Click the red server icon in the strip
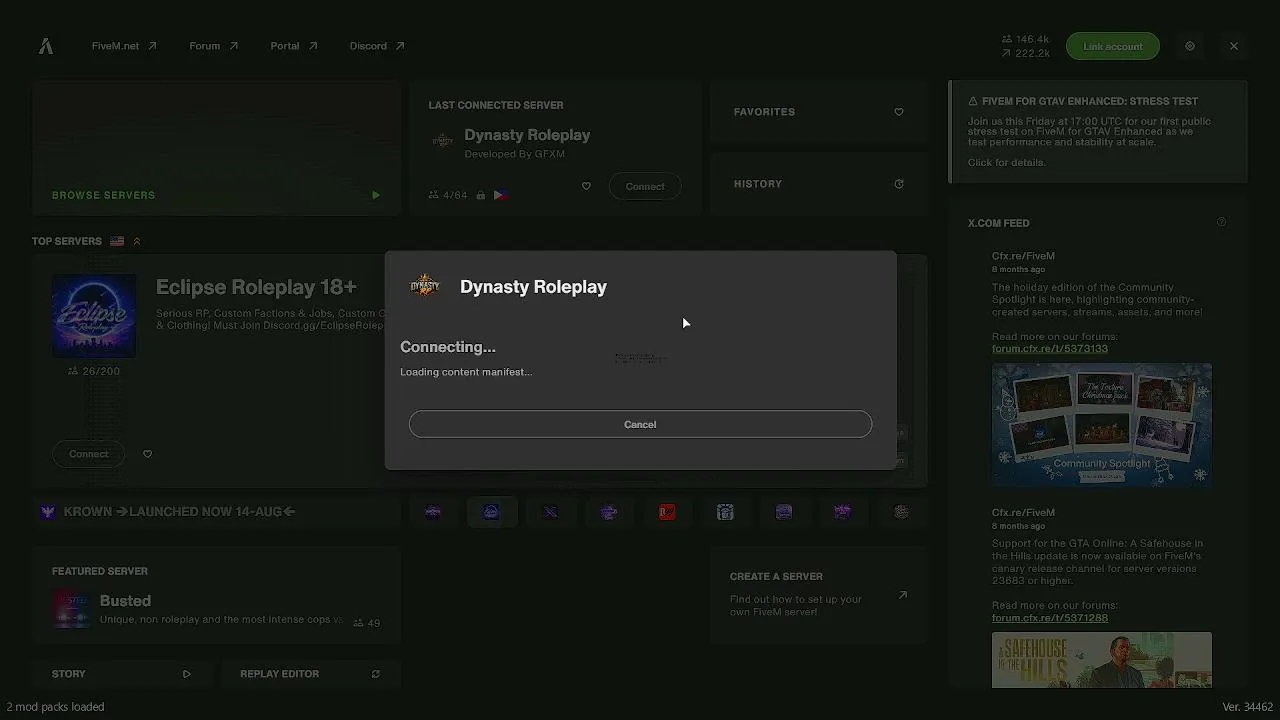1280x720 pixels. 667,512
